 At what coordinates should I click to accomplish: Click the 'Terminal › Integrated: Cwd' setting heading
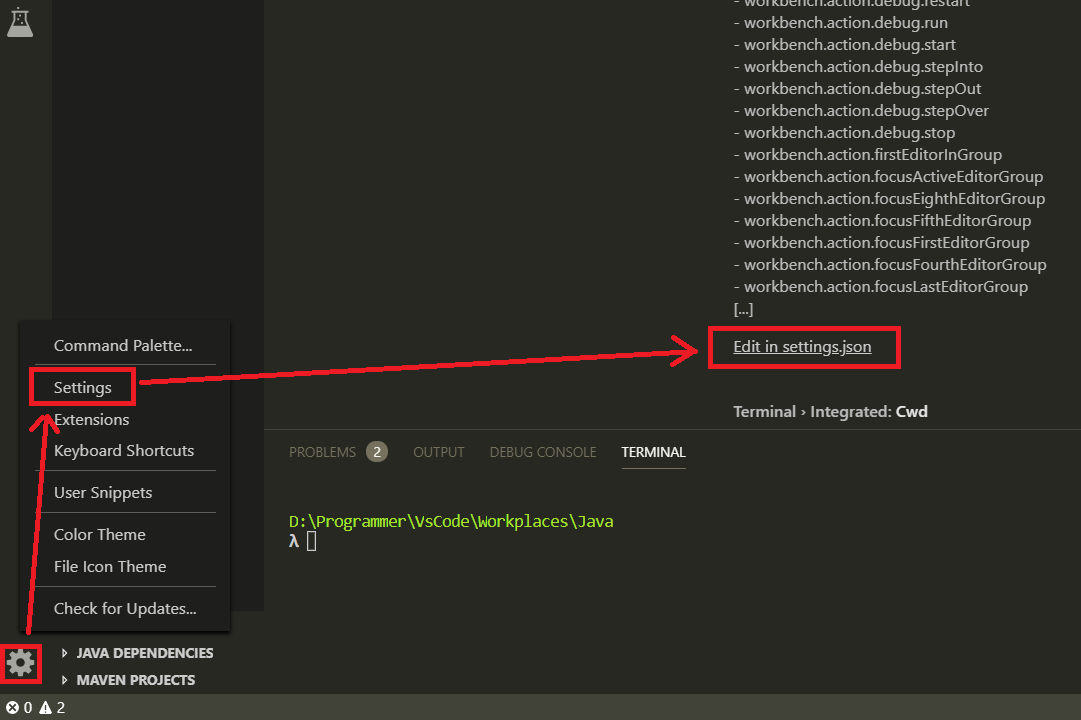click(829, 411)
